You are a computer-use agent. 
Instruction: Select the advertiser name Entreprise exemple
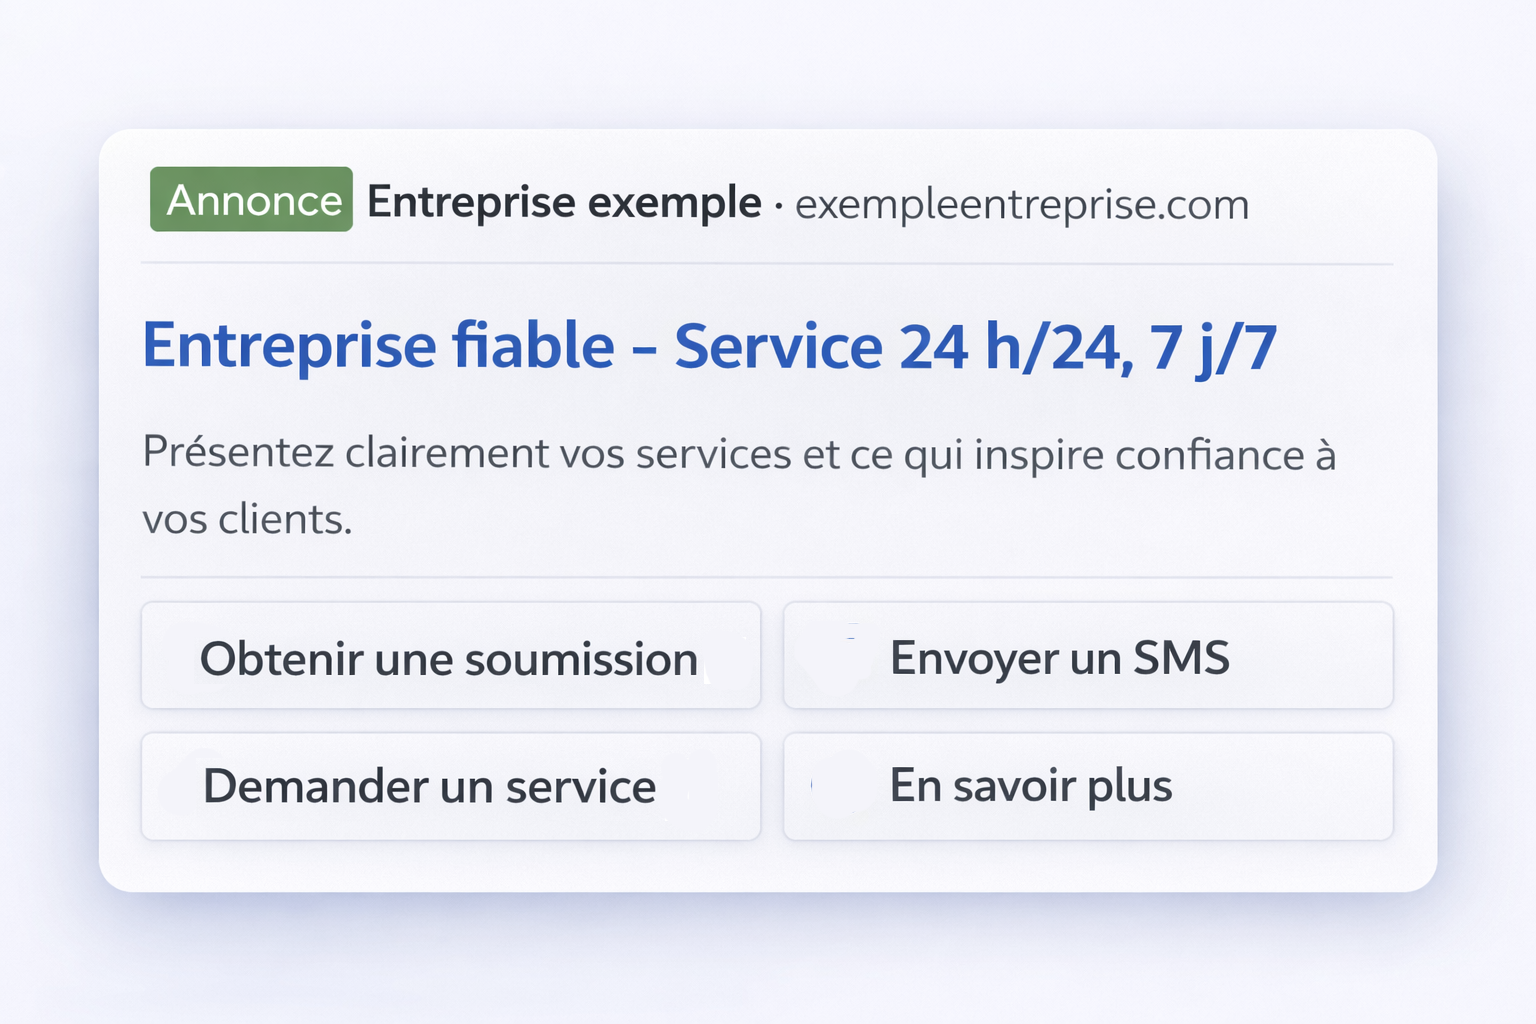(x=563, y=201)
